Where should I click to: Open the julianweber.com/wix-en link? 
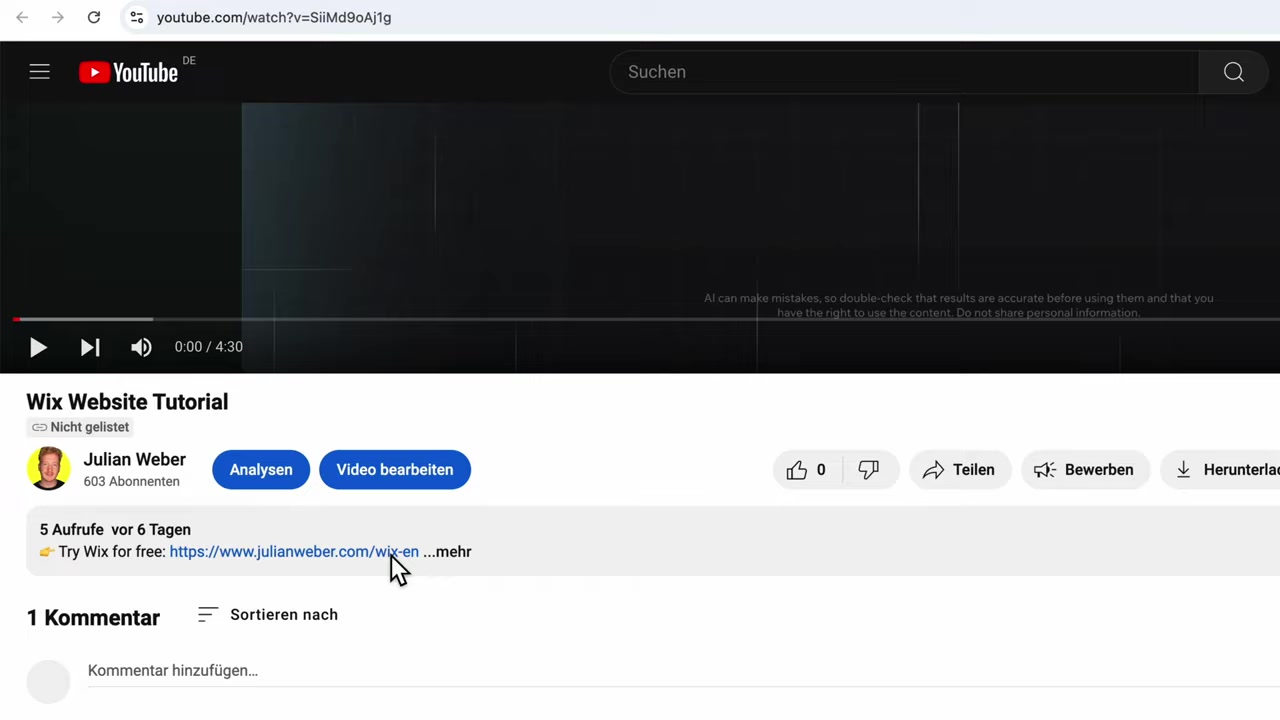point(294,552)
